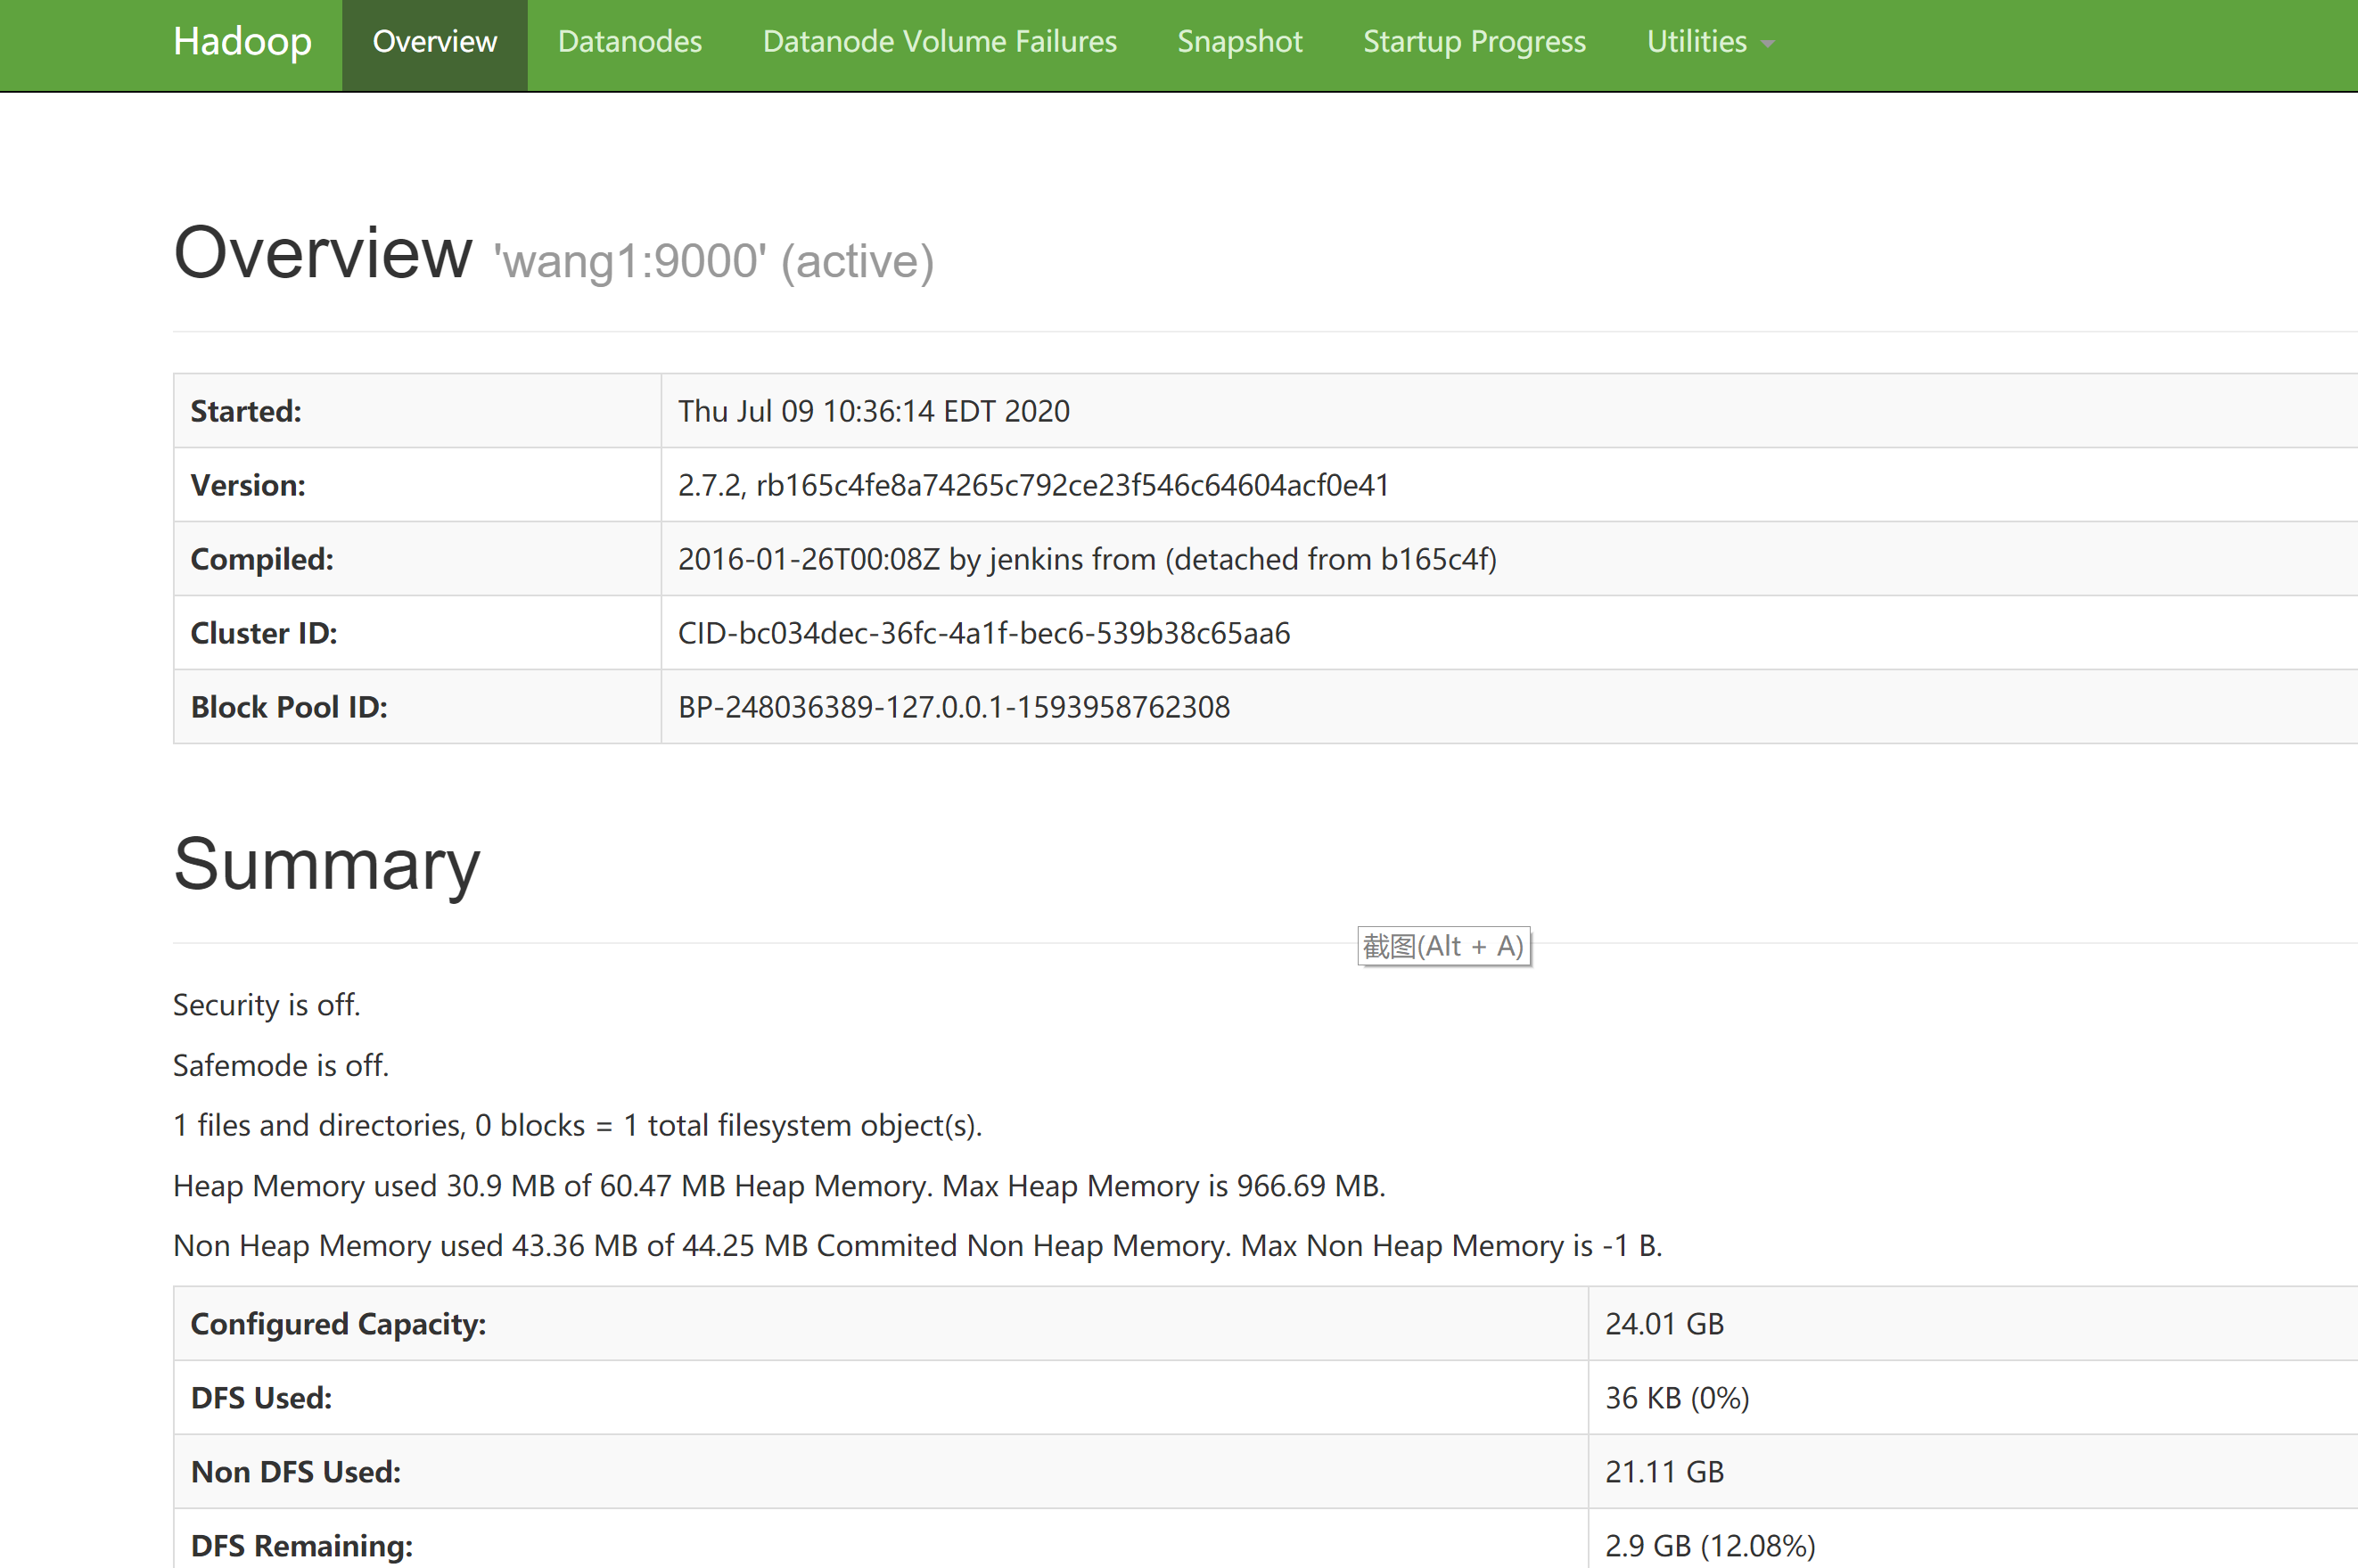Open the Startup Progress tab
2358x1568 pixels.
(1474, 42)
